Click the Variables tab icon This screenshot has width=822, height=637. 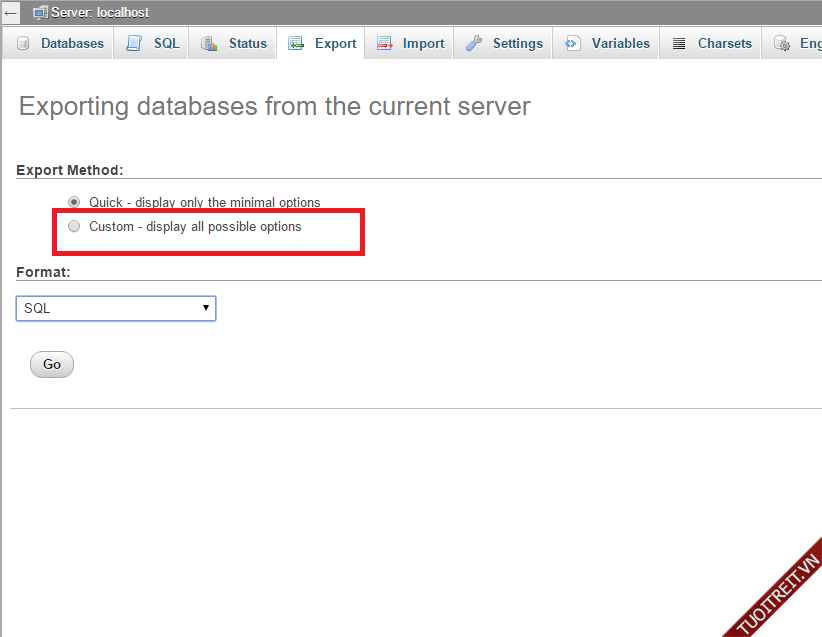tap(572, 44)
